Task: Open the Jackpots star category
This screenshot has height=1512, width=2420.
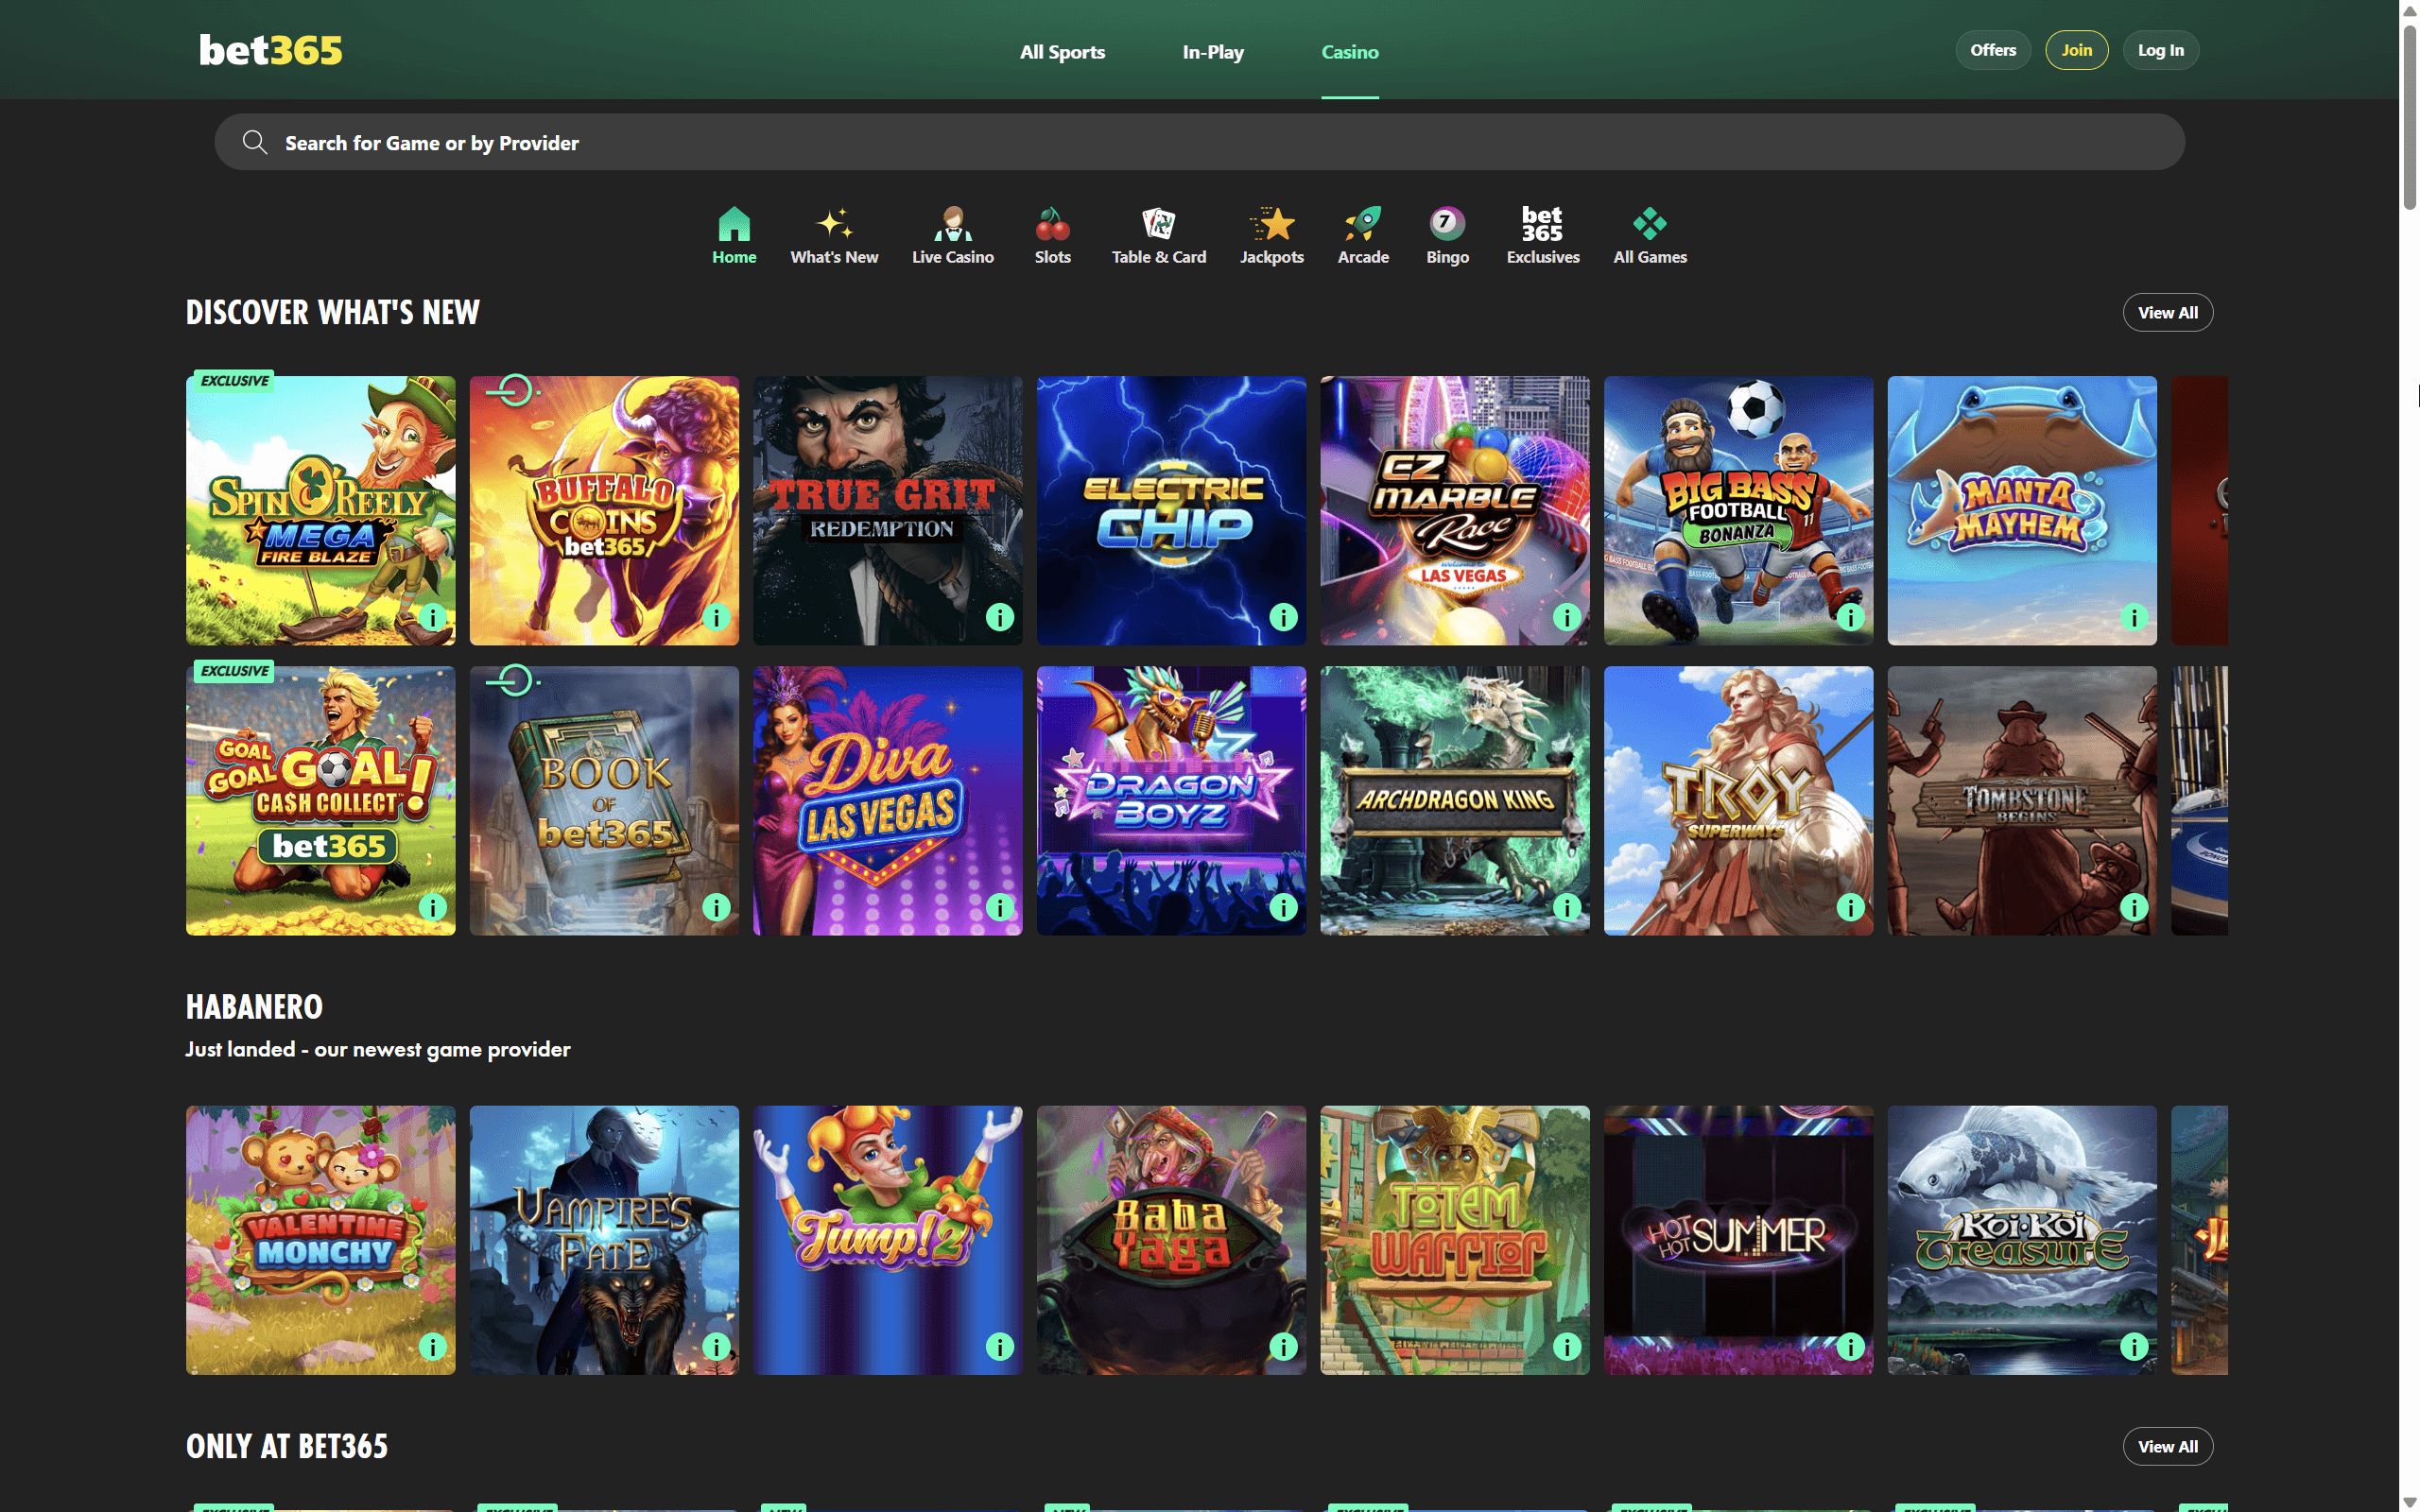Action: (1271, 236)
